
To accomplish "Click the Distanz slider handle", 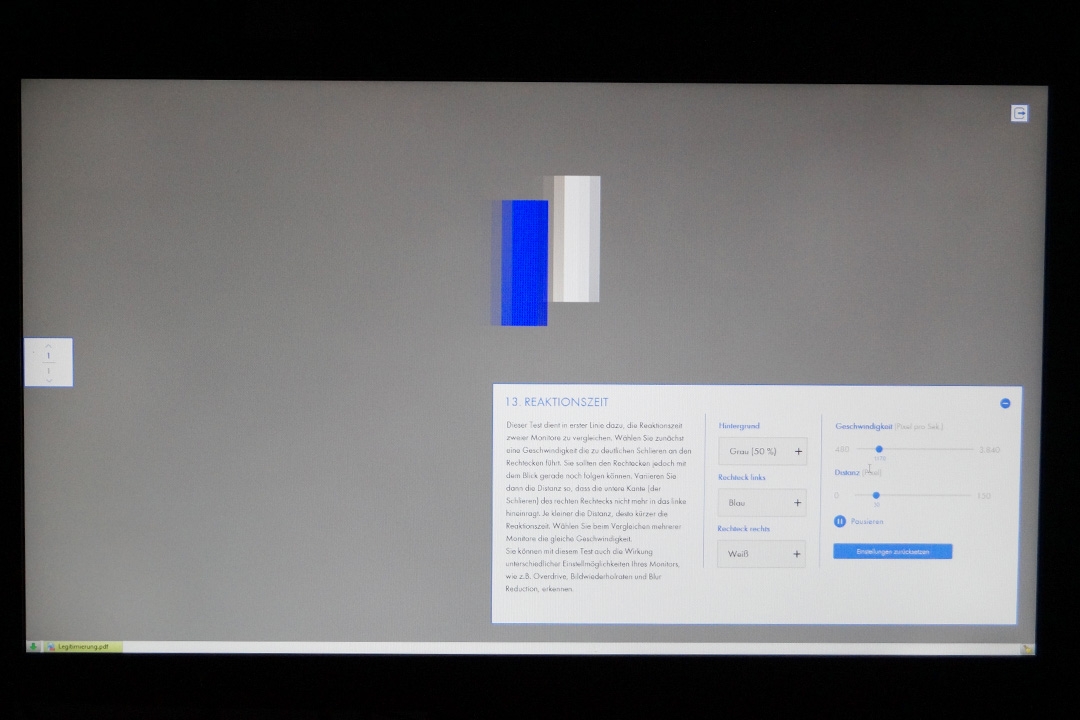I will click(x=876, y=495).
